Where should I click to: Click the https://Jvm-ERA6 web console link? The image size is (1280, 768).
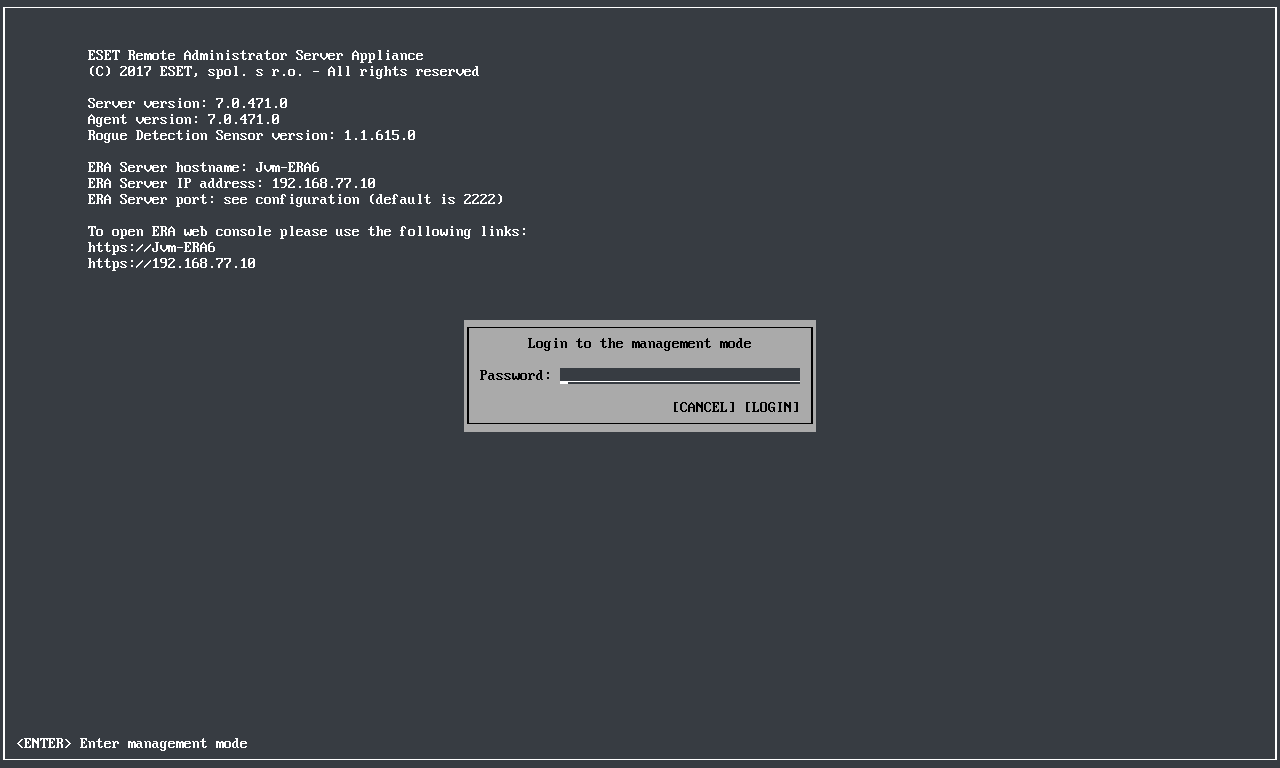pyautogui.click(x=151, y=247)
